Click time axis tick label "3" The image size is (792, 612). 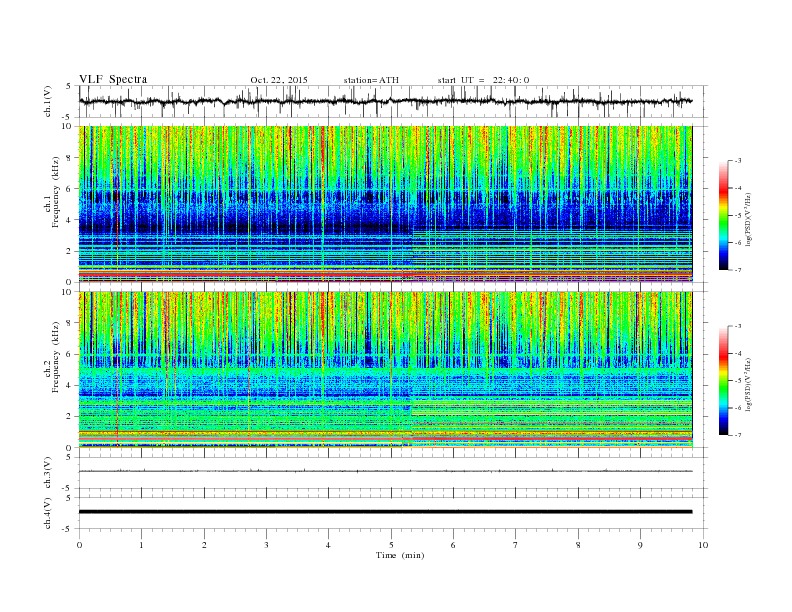266,545
